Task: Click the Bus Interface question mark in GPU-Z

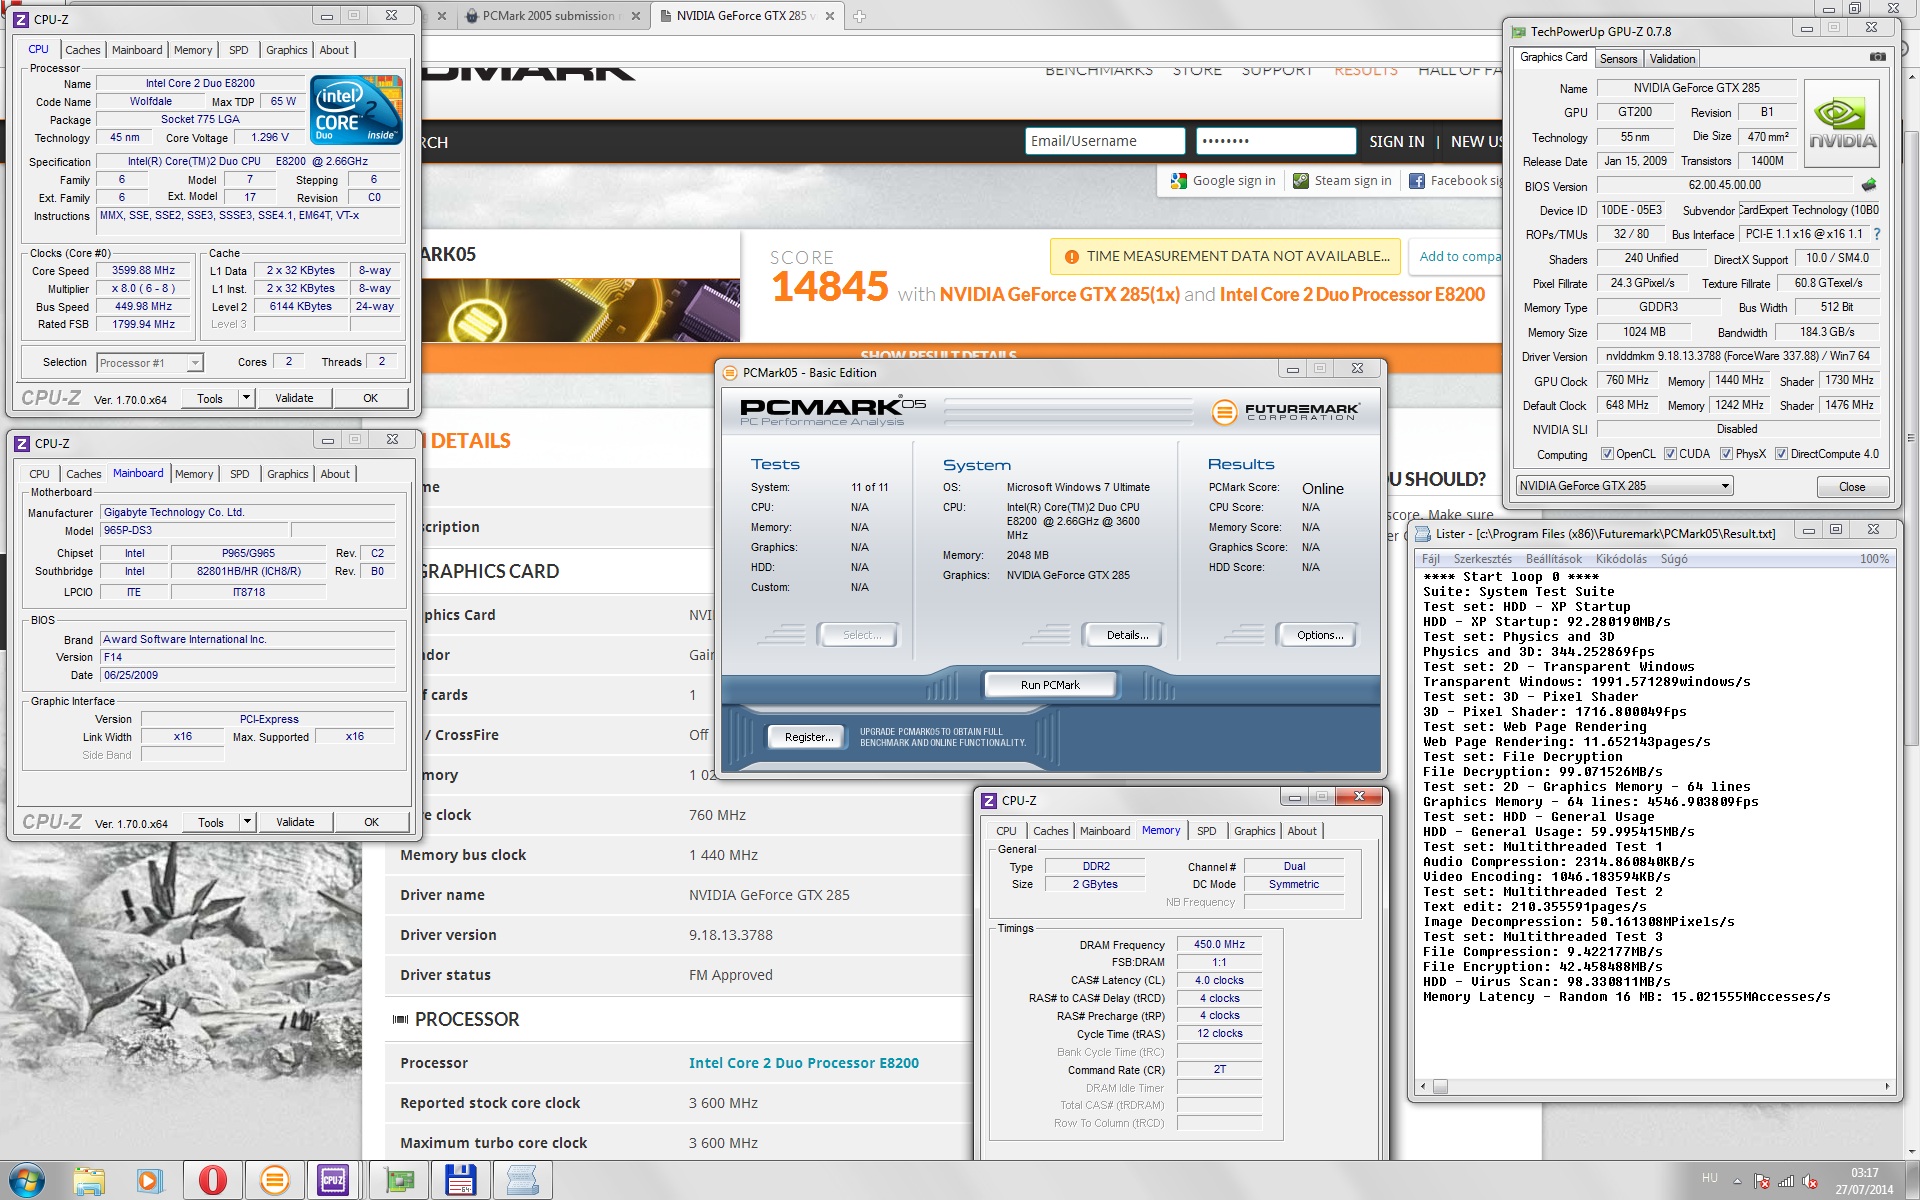Action: (x=1876, y=234)
